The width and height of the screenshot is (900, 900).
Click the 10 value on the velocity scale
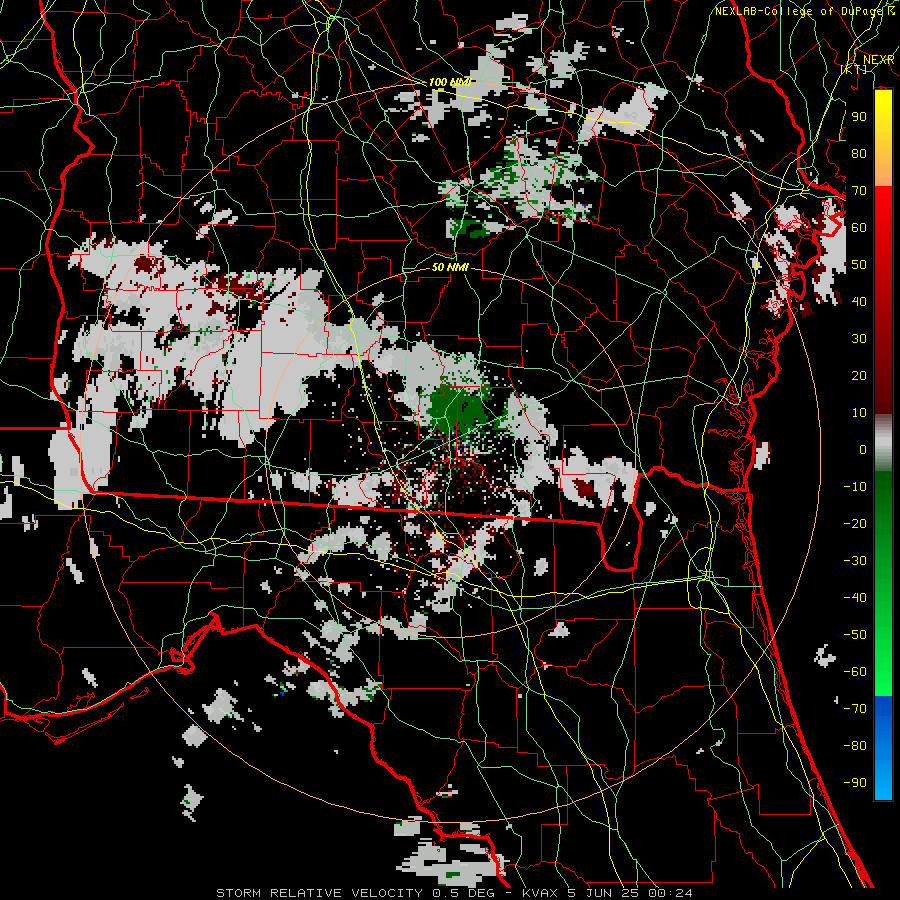click(x=859, y=413)
